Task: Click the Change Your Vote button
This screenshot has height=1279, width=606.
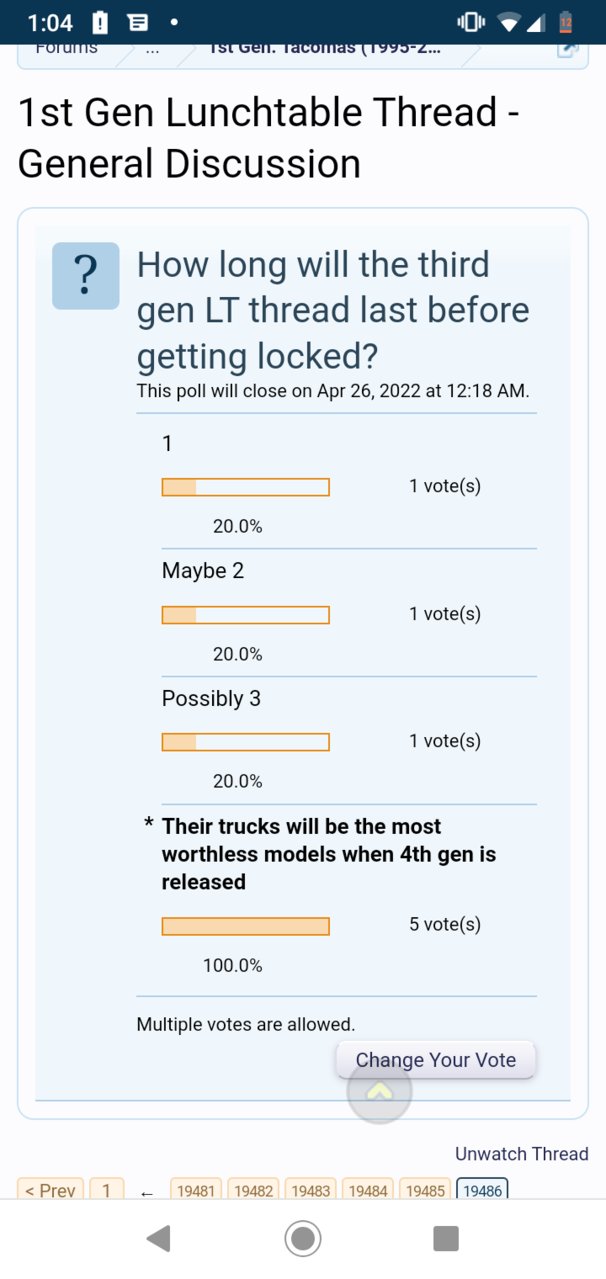Action: (x=436, y=1060)
